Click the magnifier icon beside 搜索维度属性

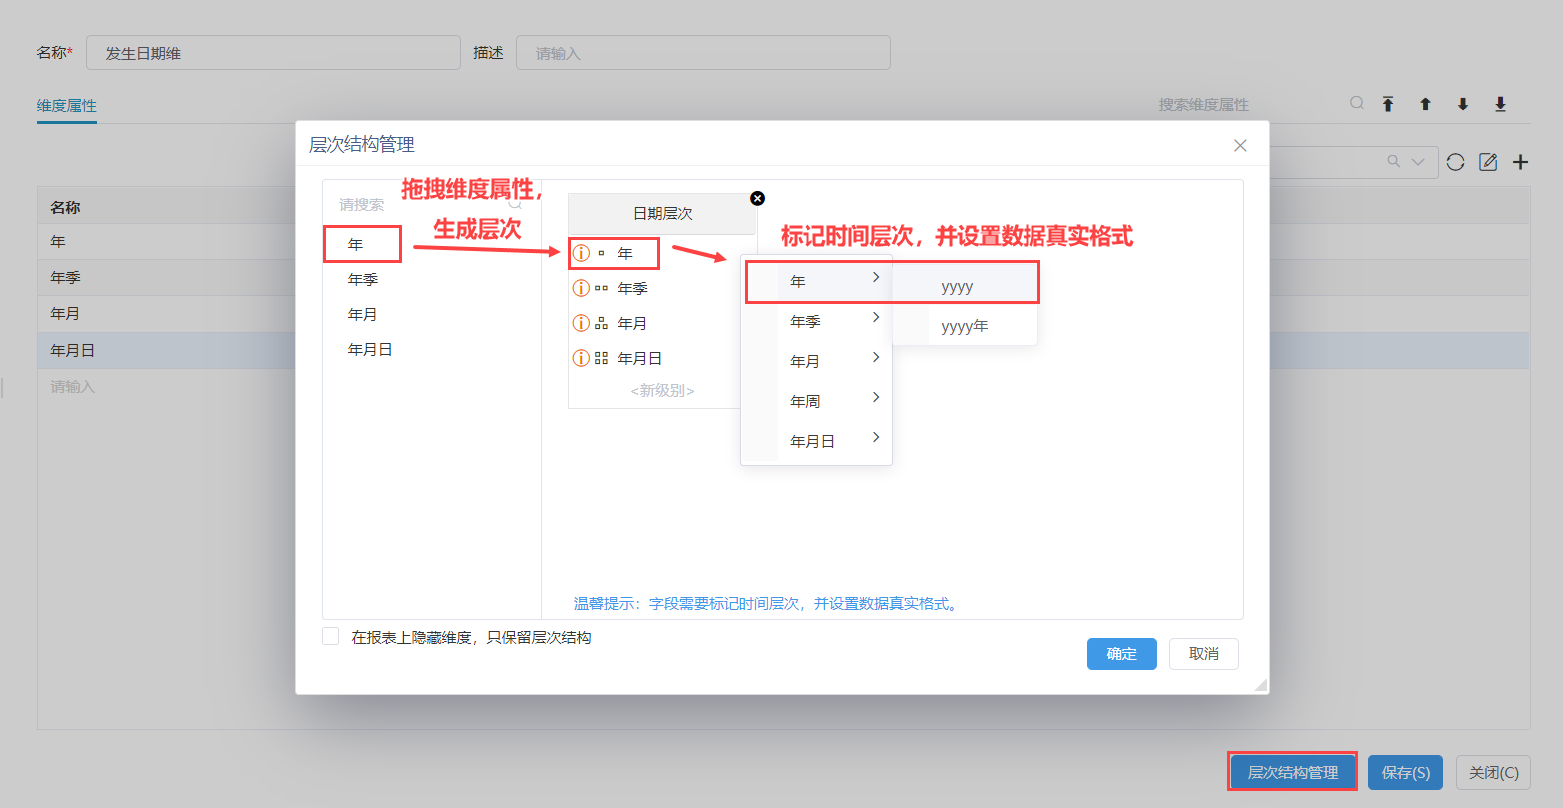pos(1357,103)
